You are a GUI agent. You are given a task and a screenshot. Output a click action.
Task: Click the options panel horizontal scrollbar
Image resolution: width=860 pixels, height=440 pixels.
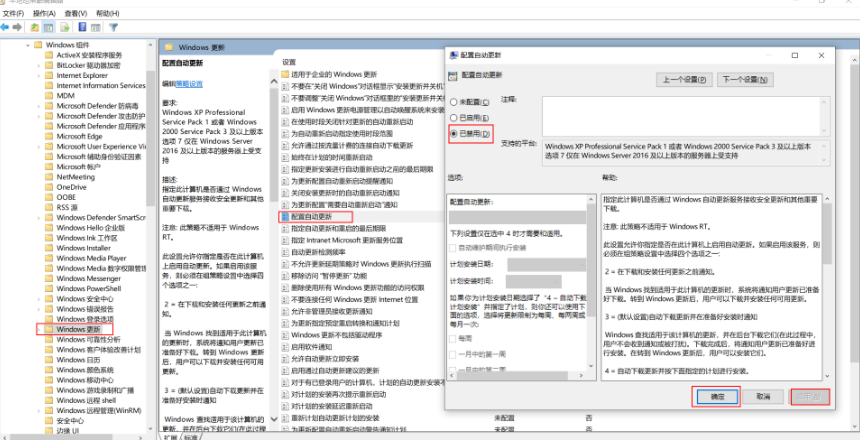517,374
